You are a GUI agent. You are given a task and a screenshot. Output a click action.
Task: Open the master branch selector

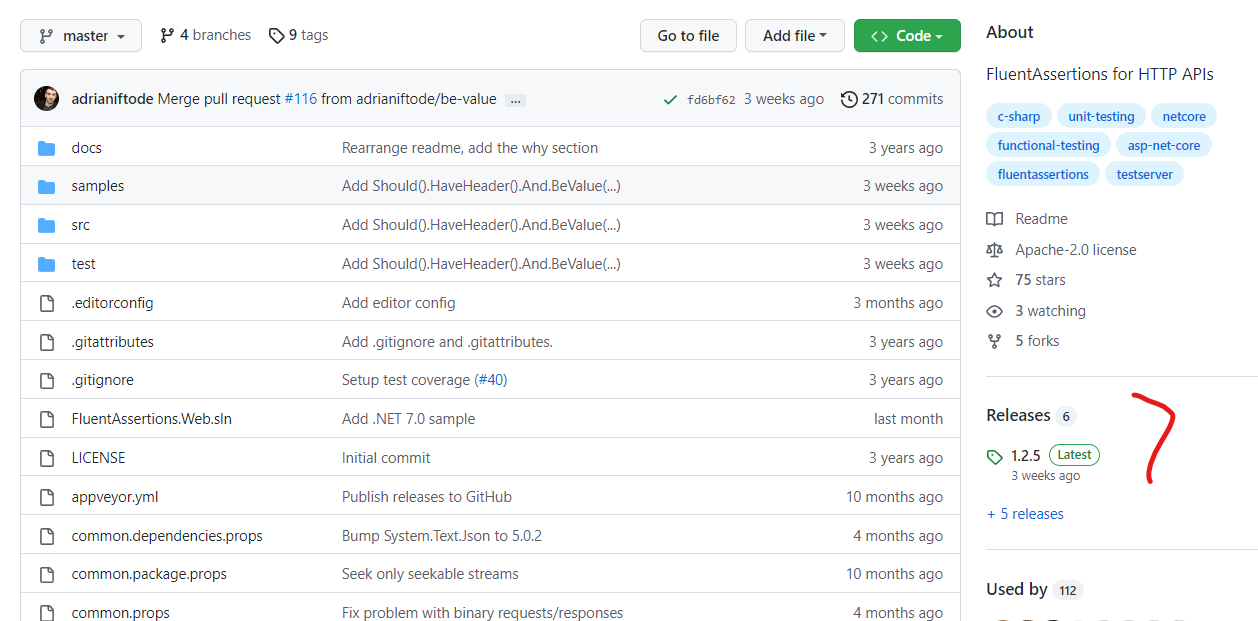(81, 35)
